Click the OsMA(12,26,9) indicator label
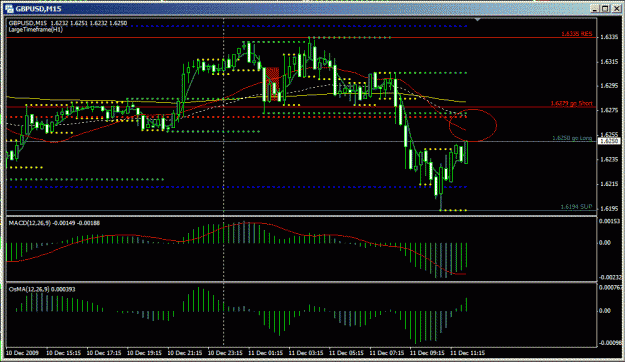The image size is (625, 362). [x=42, y=289]
